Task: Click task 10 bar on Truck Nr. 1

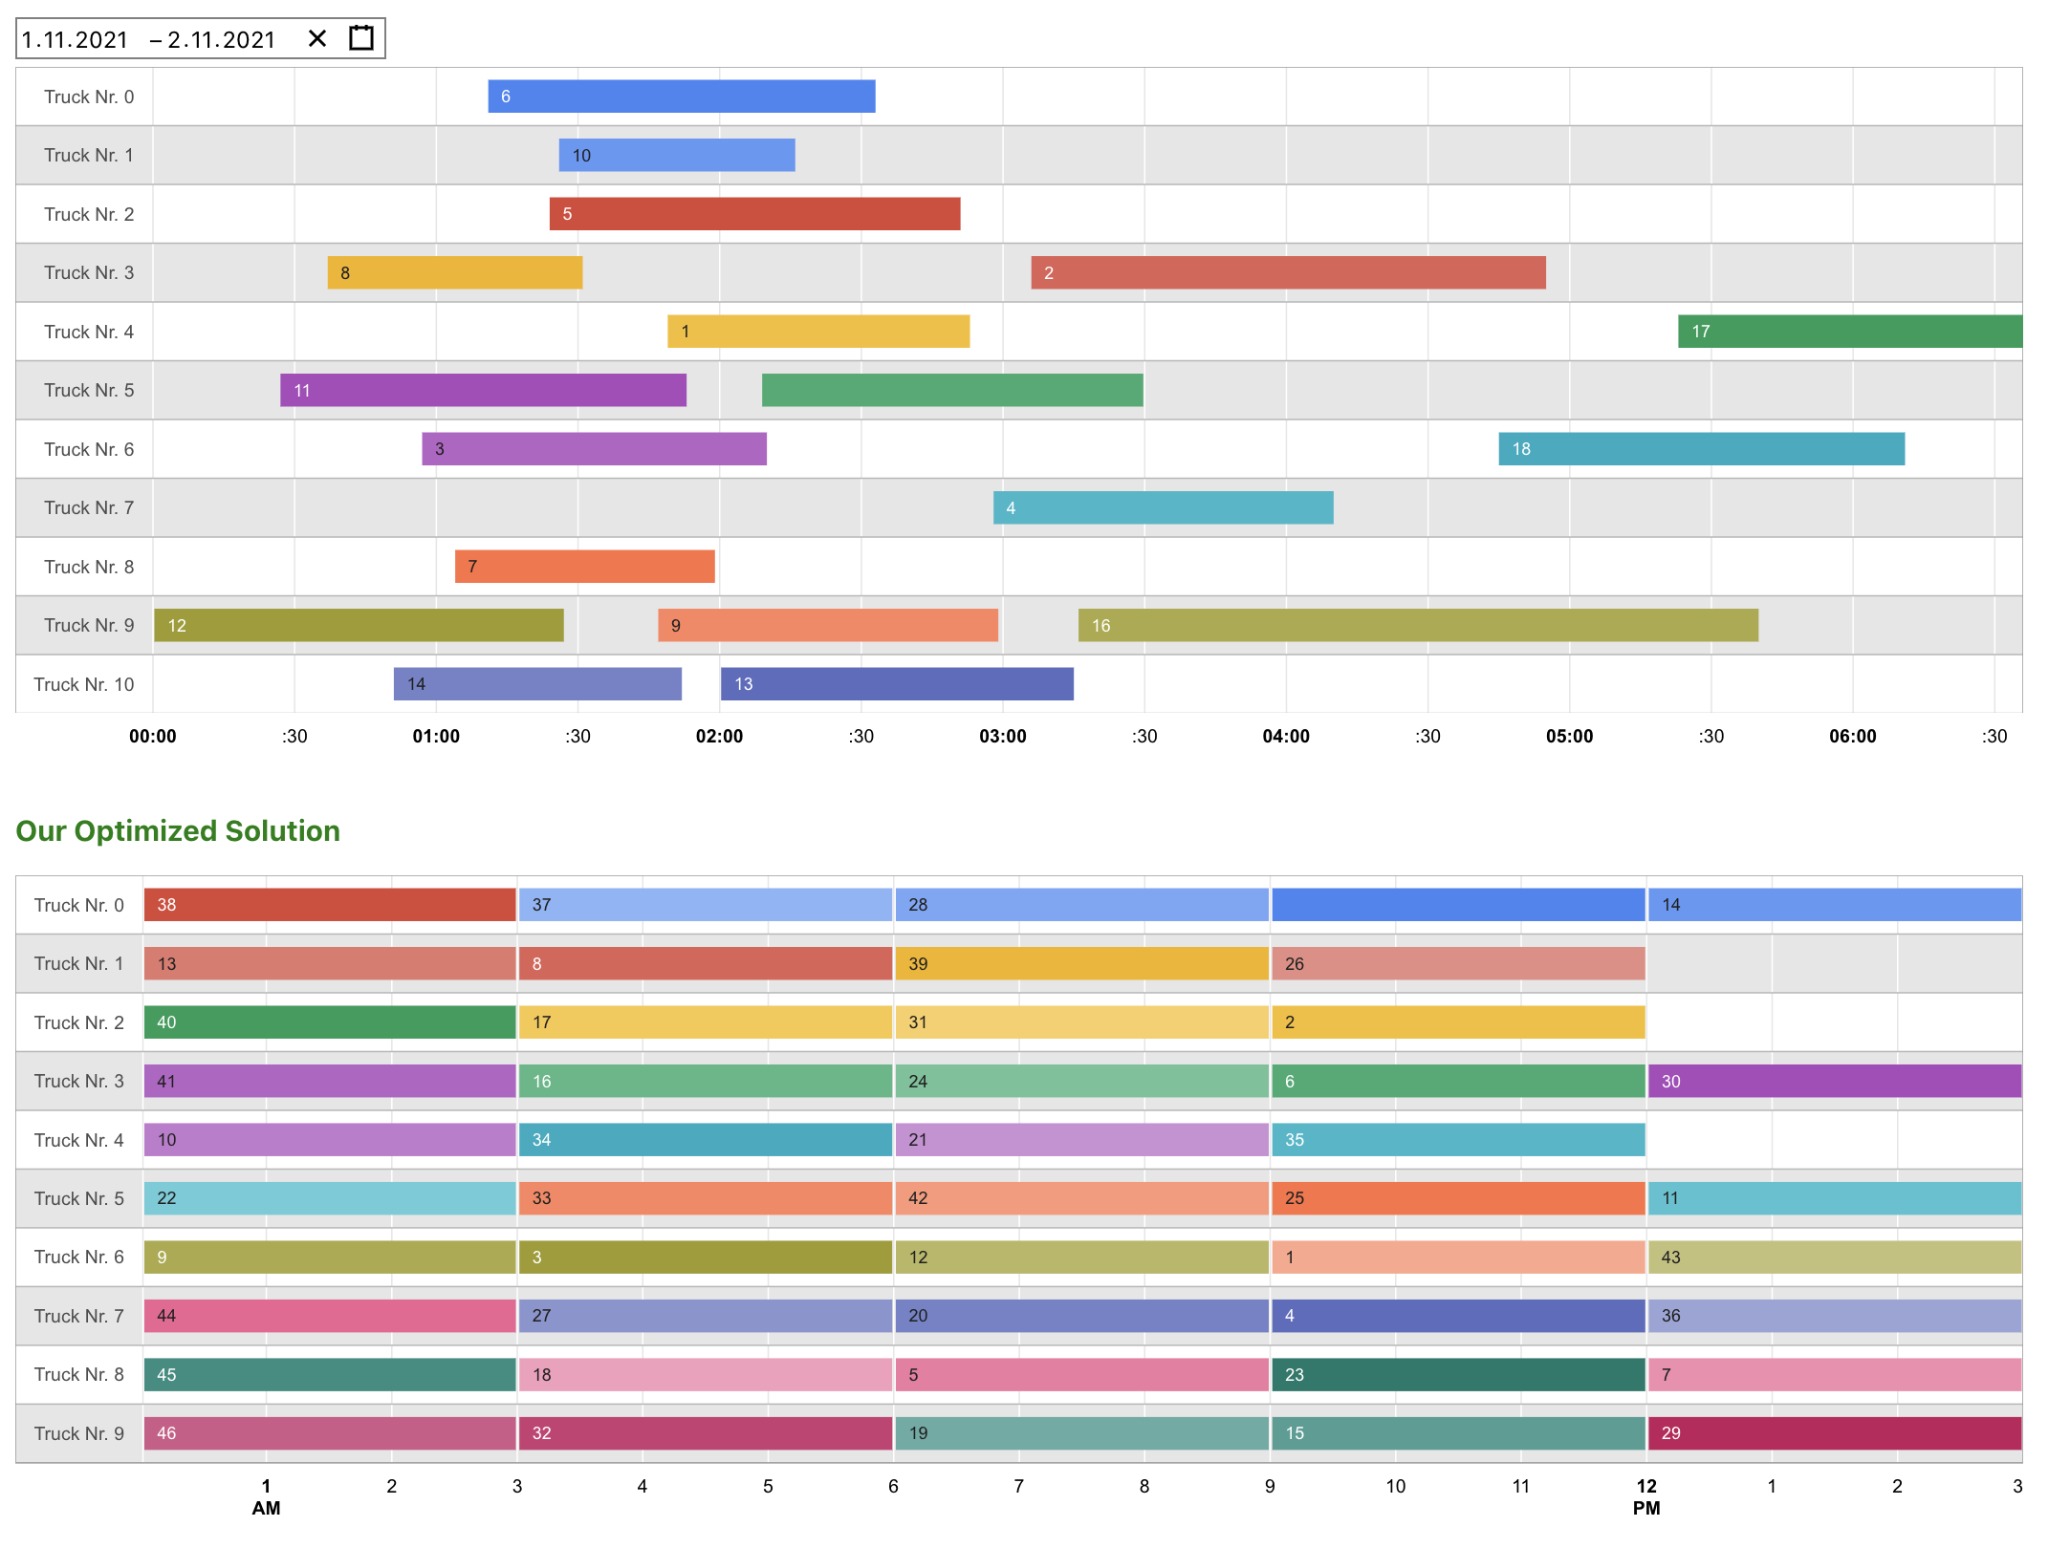Action: (x=676, y=155)
